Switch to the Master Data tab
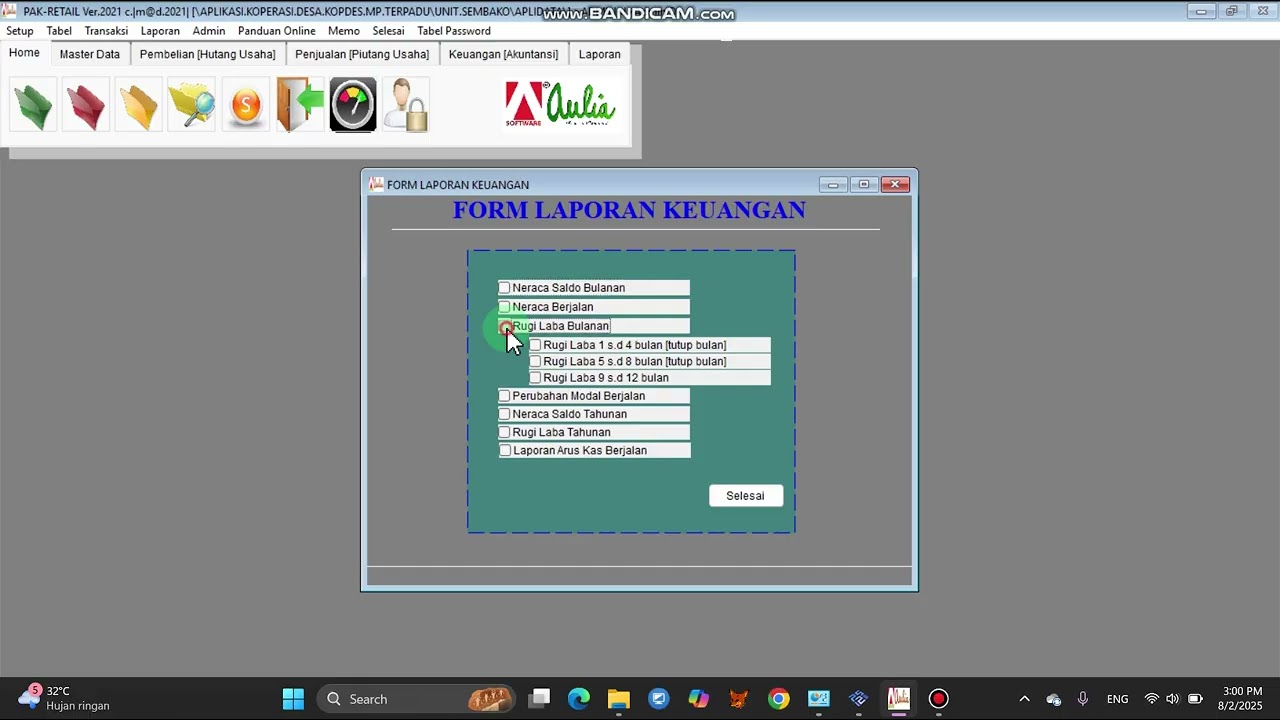Viewport: 1280px width, 720px height. coord(90,54)
